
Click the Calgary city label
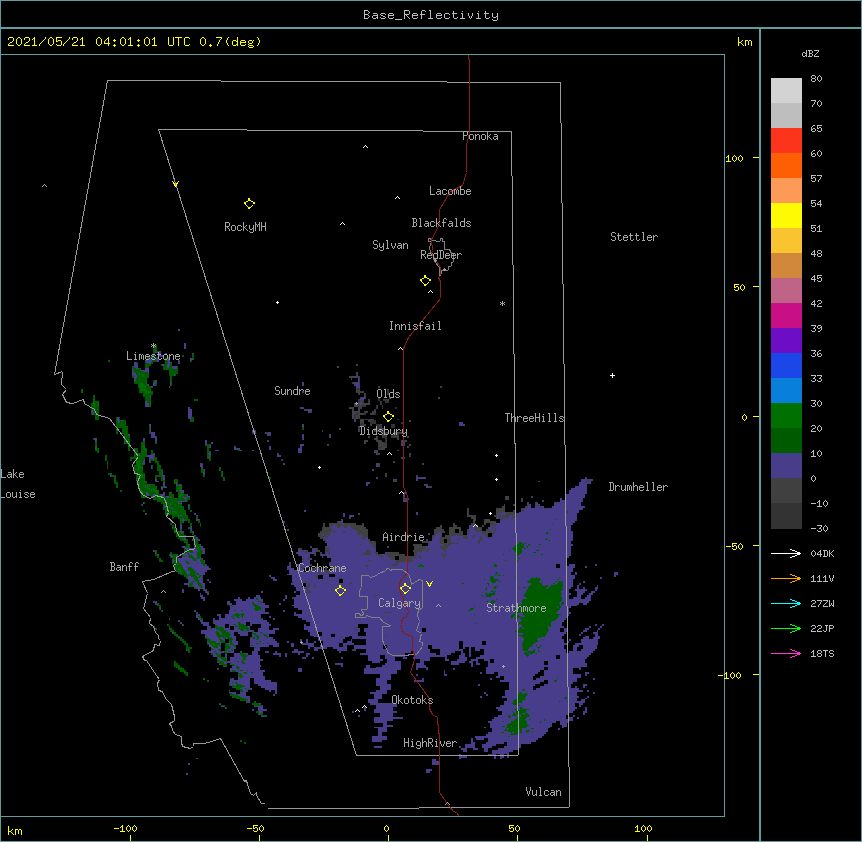(x=399, y=603)
